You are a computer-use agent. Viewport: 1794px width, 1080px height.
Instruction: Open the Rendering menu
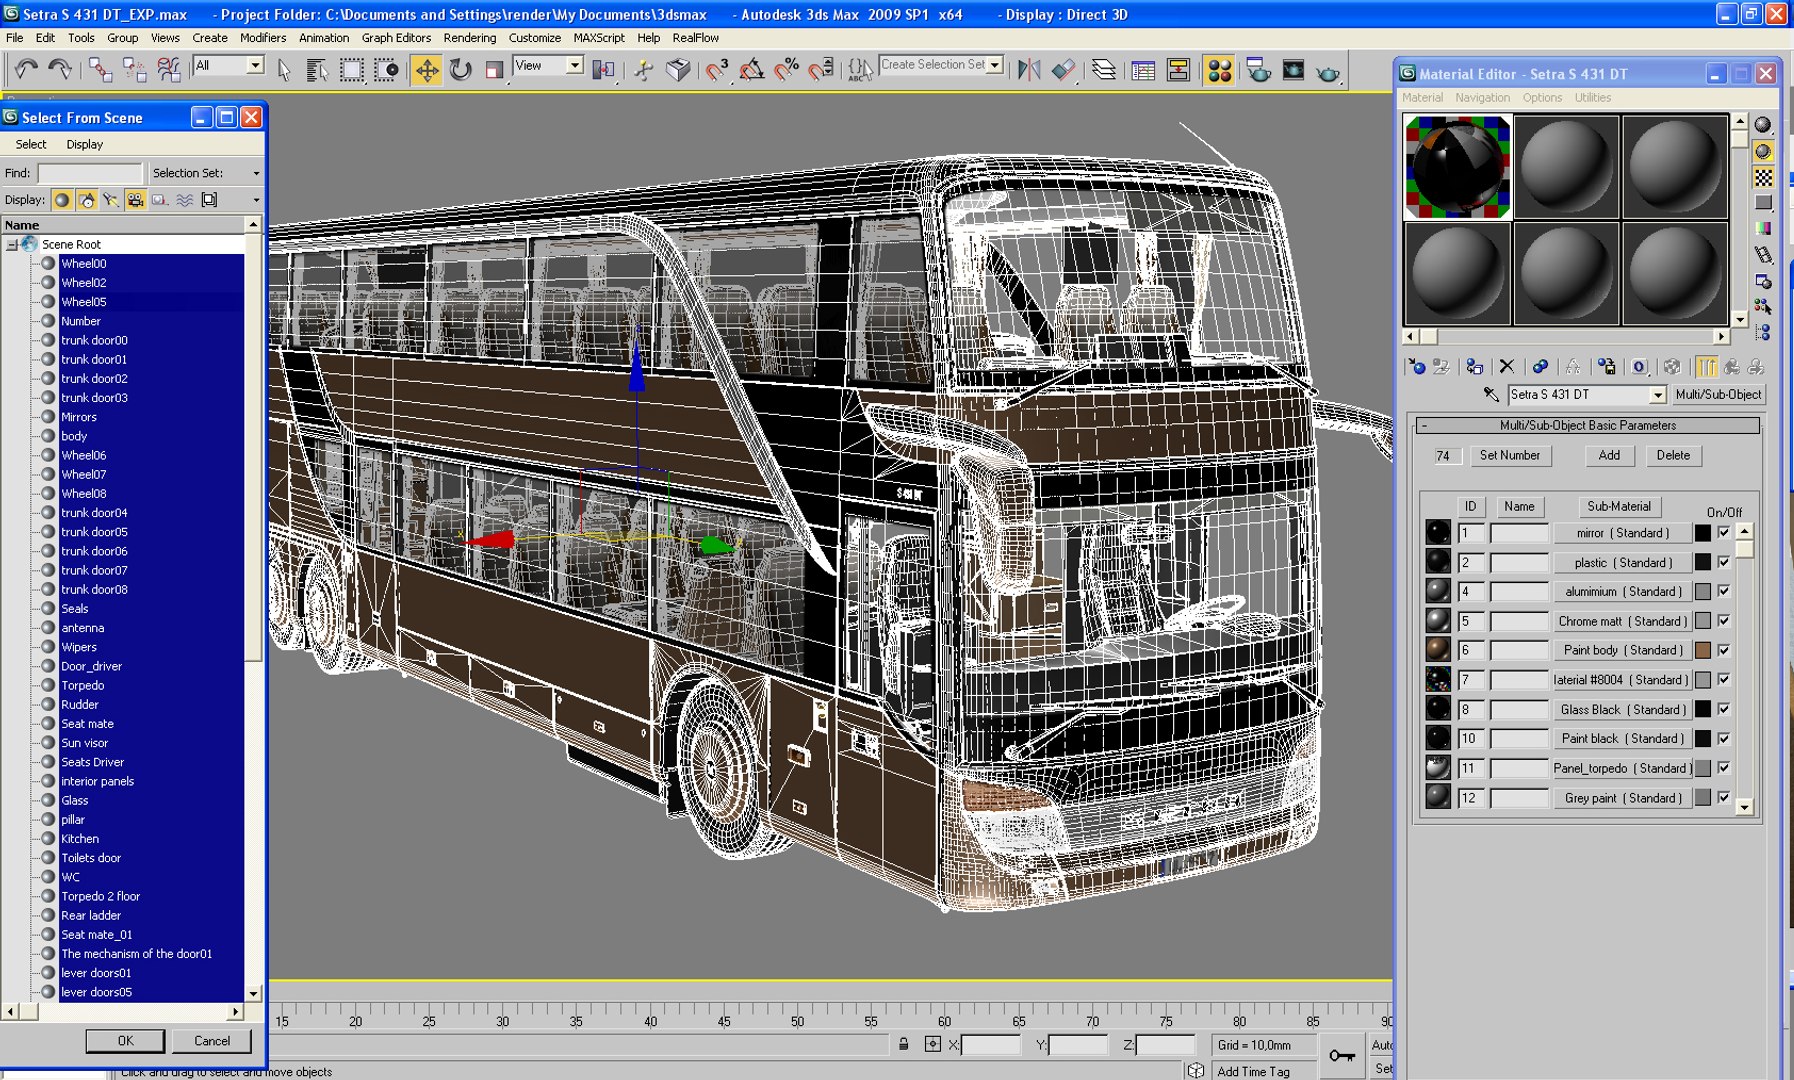[x=470, y=38]
